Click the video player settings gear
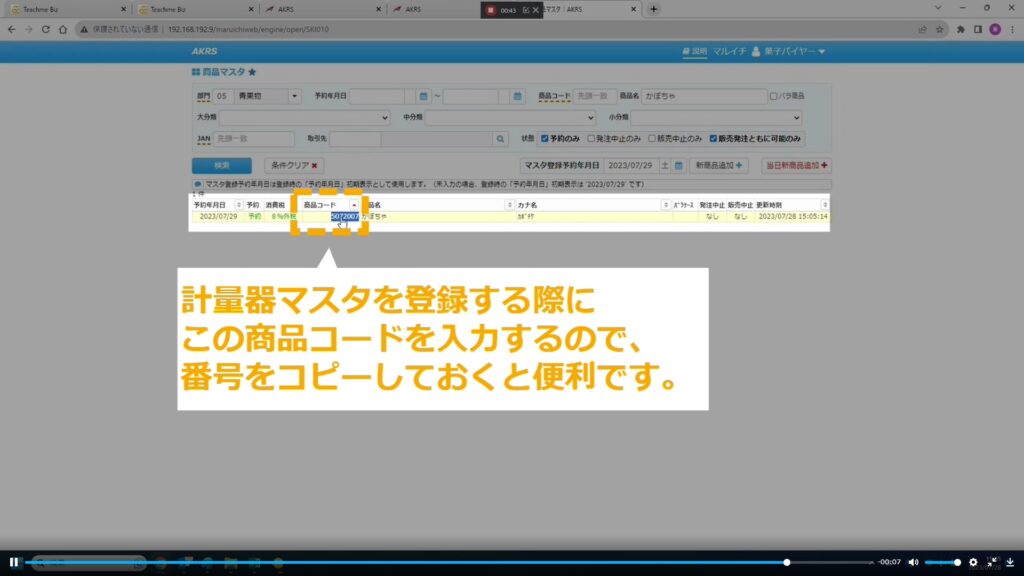The width and height of the screenshot is (1024, 576). click(973, 562)
